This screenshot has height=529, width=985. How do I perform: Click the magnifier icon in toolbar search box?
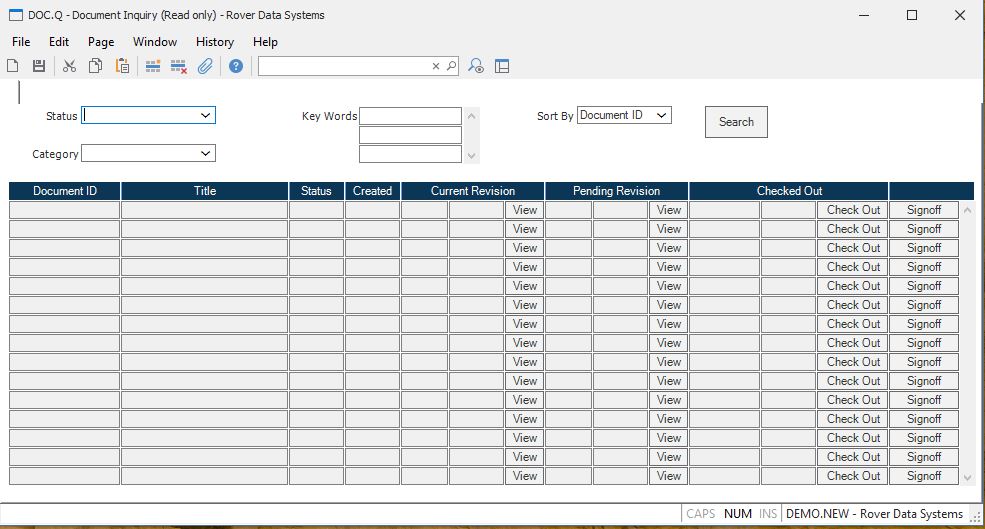[x=451, y=66]
